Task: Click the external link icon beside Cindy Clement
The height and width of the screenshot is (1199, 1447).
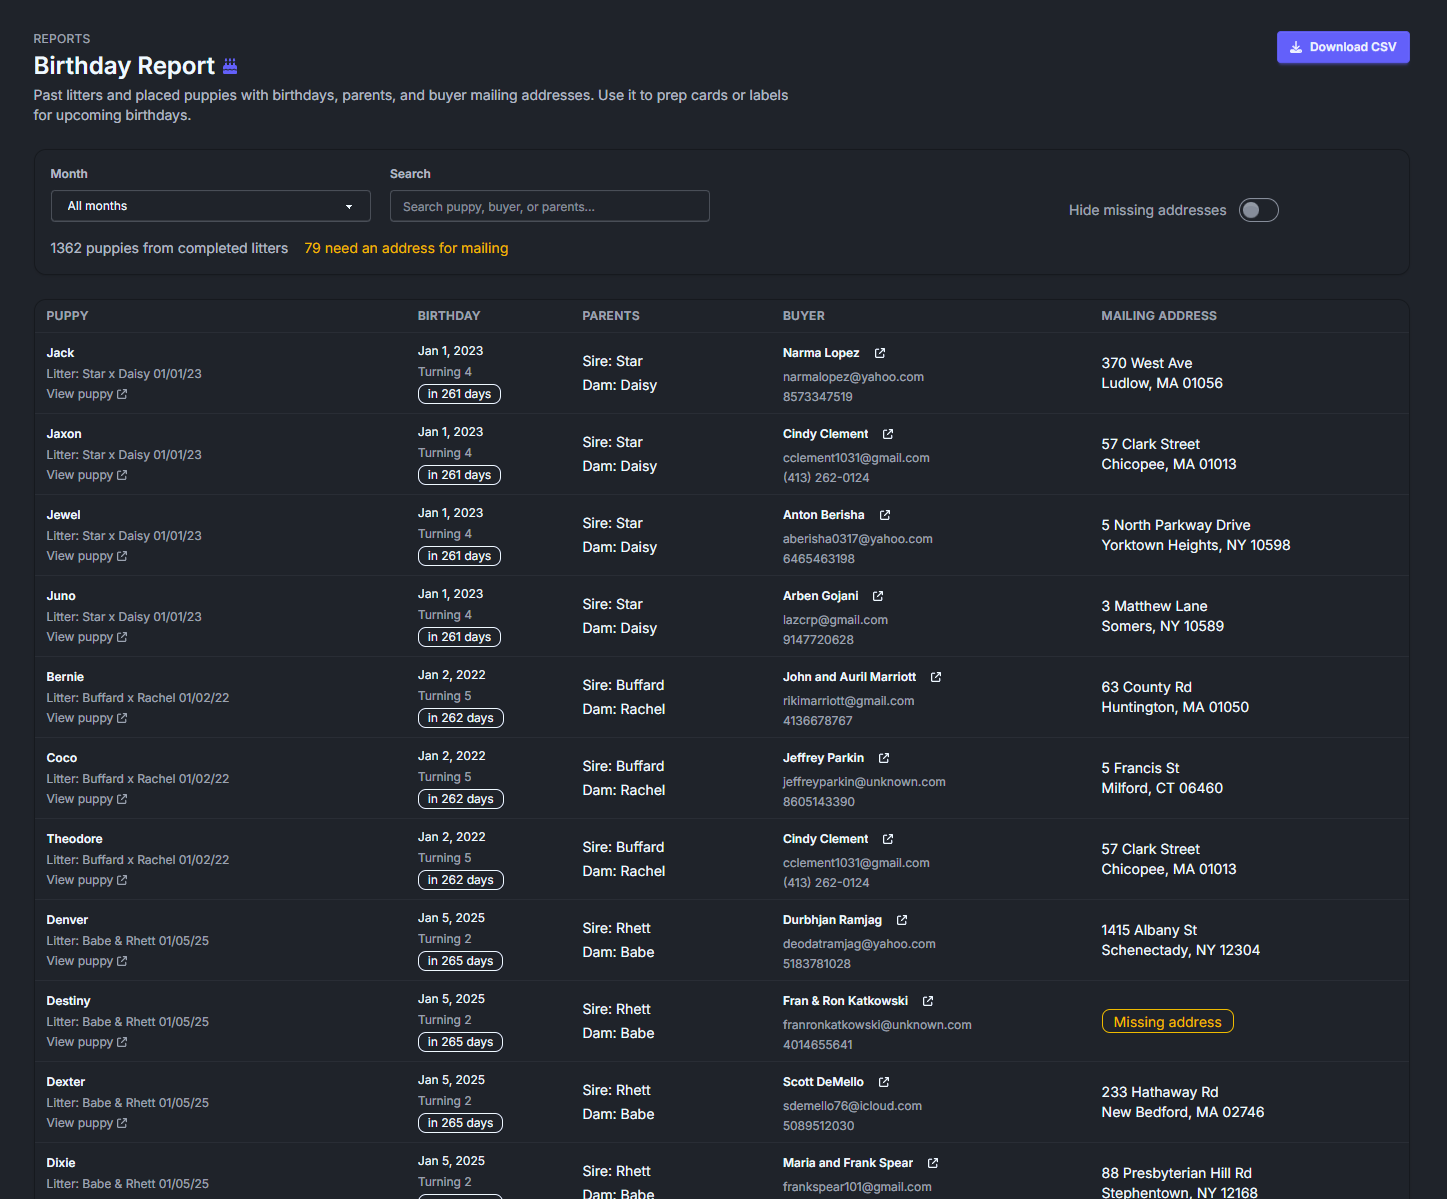Action: coord(888,433)
